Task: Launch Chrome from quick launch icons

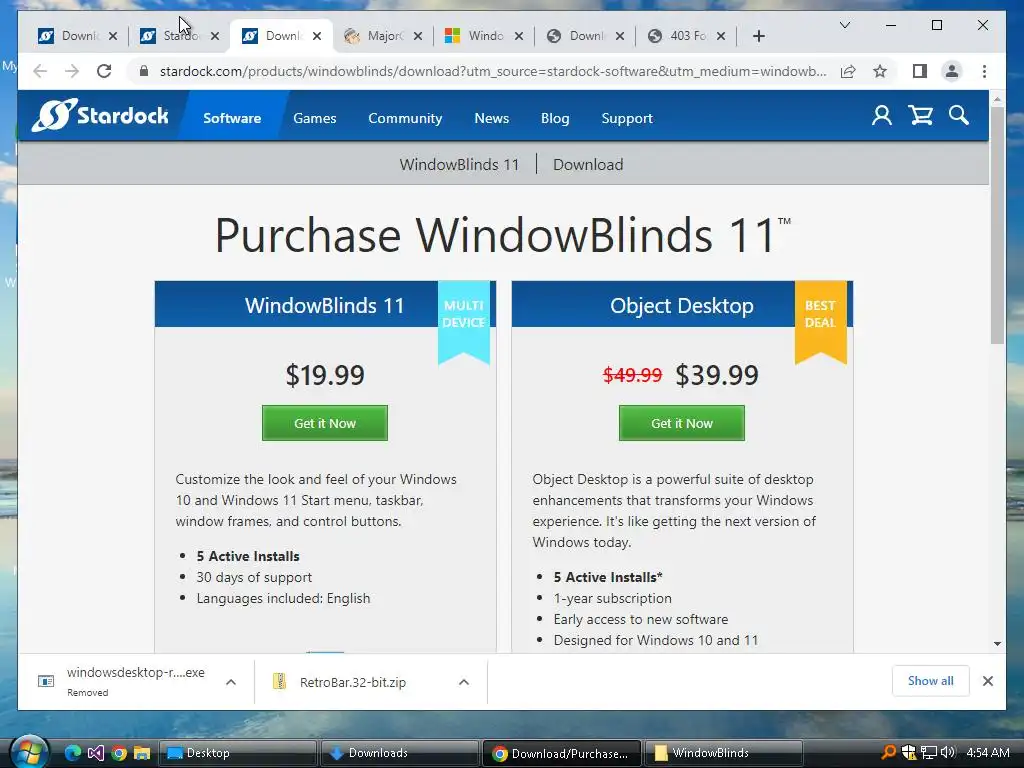Action: click(x=118, y=753)
